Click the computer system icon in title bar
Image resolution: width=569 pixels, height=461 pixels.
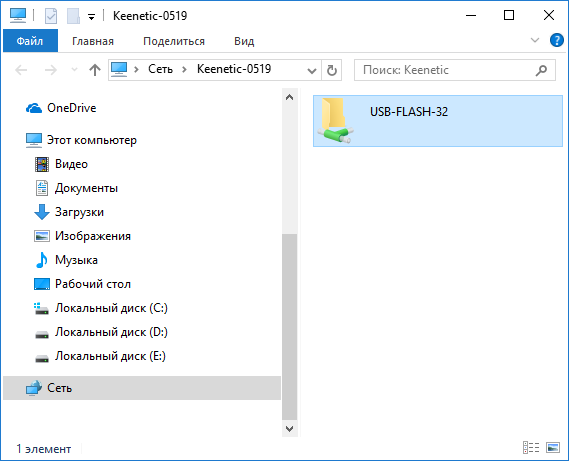18,16
